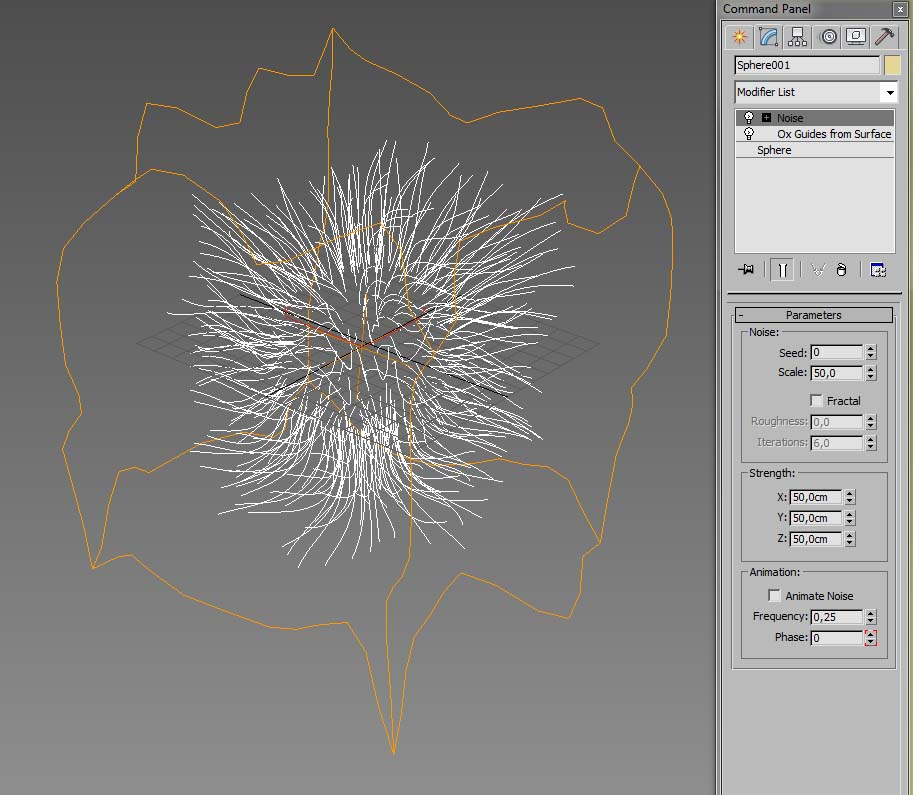Screen dimensions: 913x795
Task: Click the Seed value field
Action: [x=836, y=353]
